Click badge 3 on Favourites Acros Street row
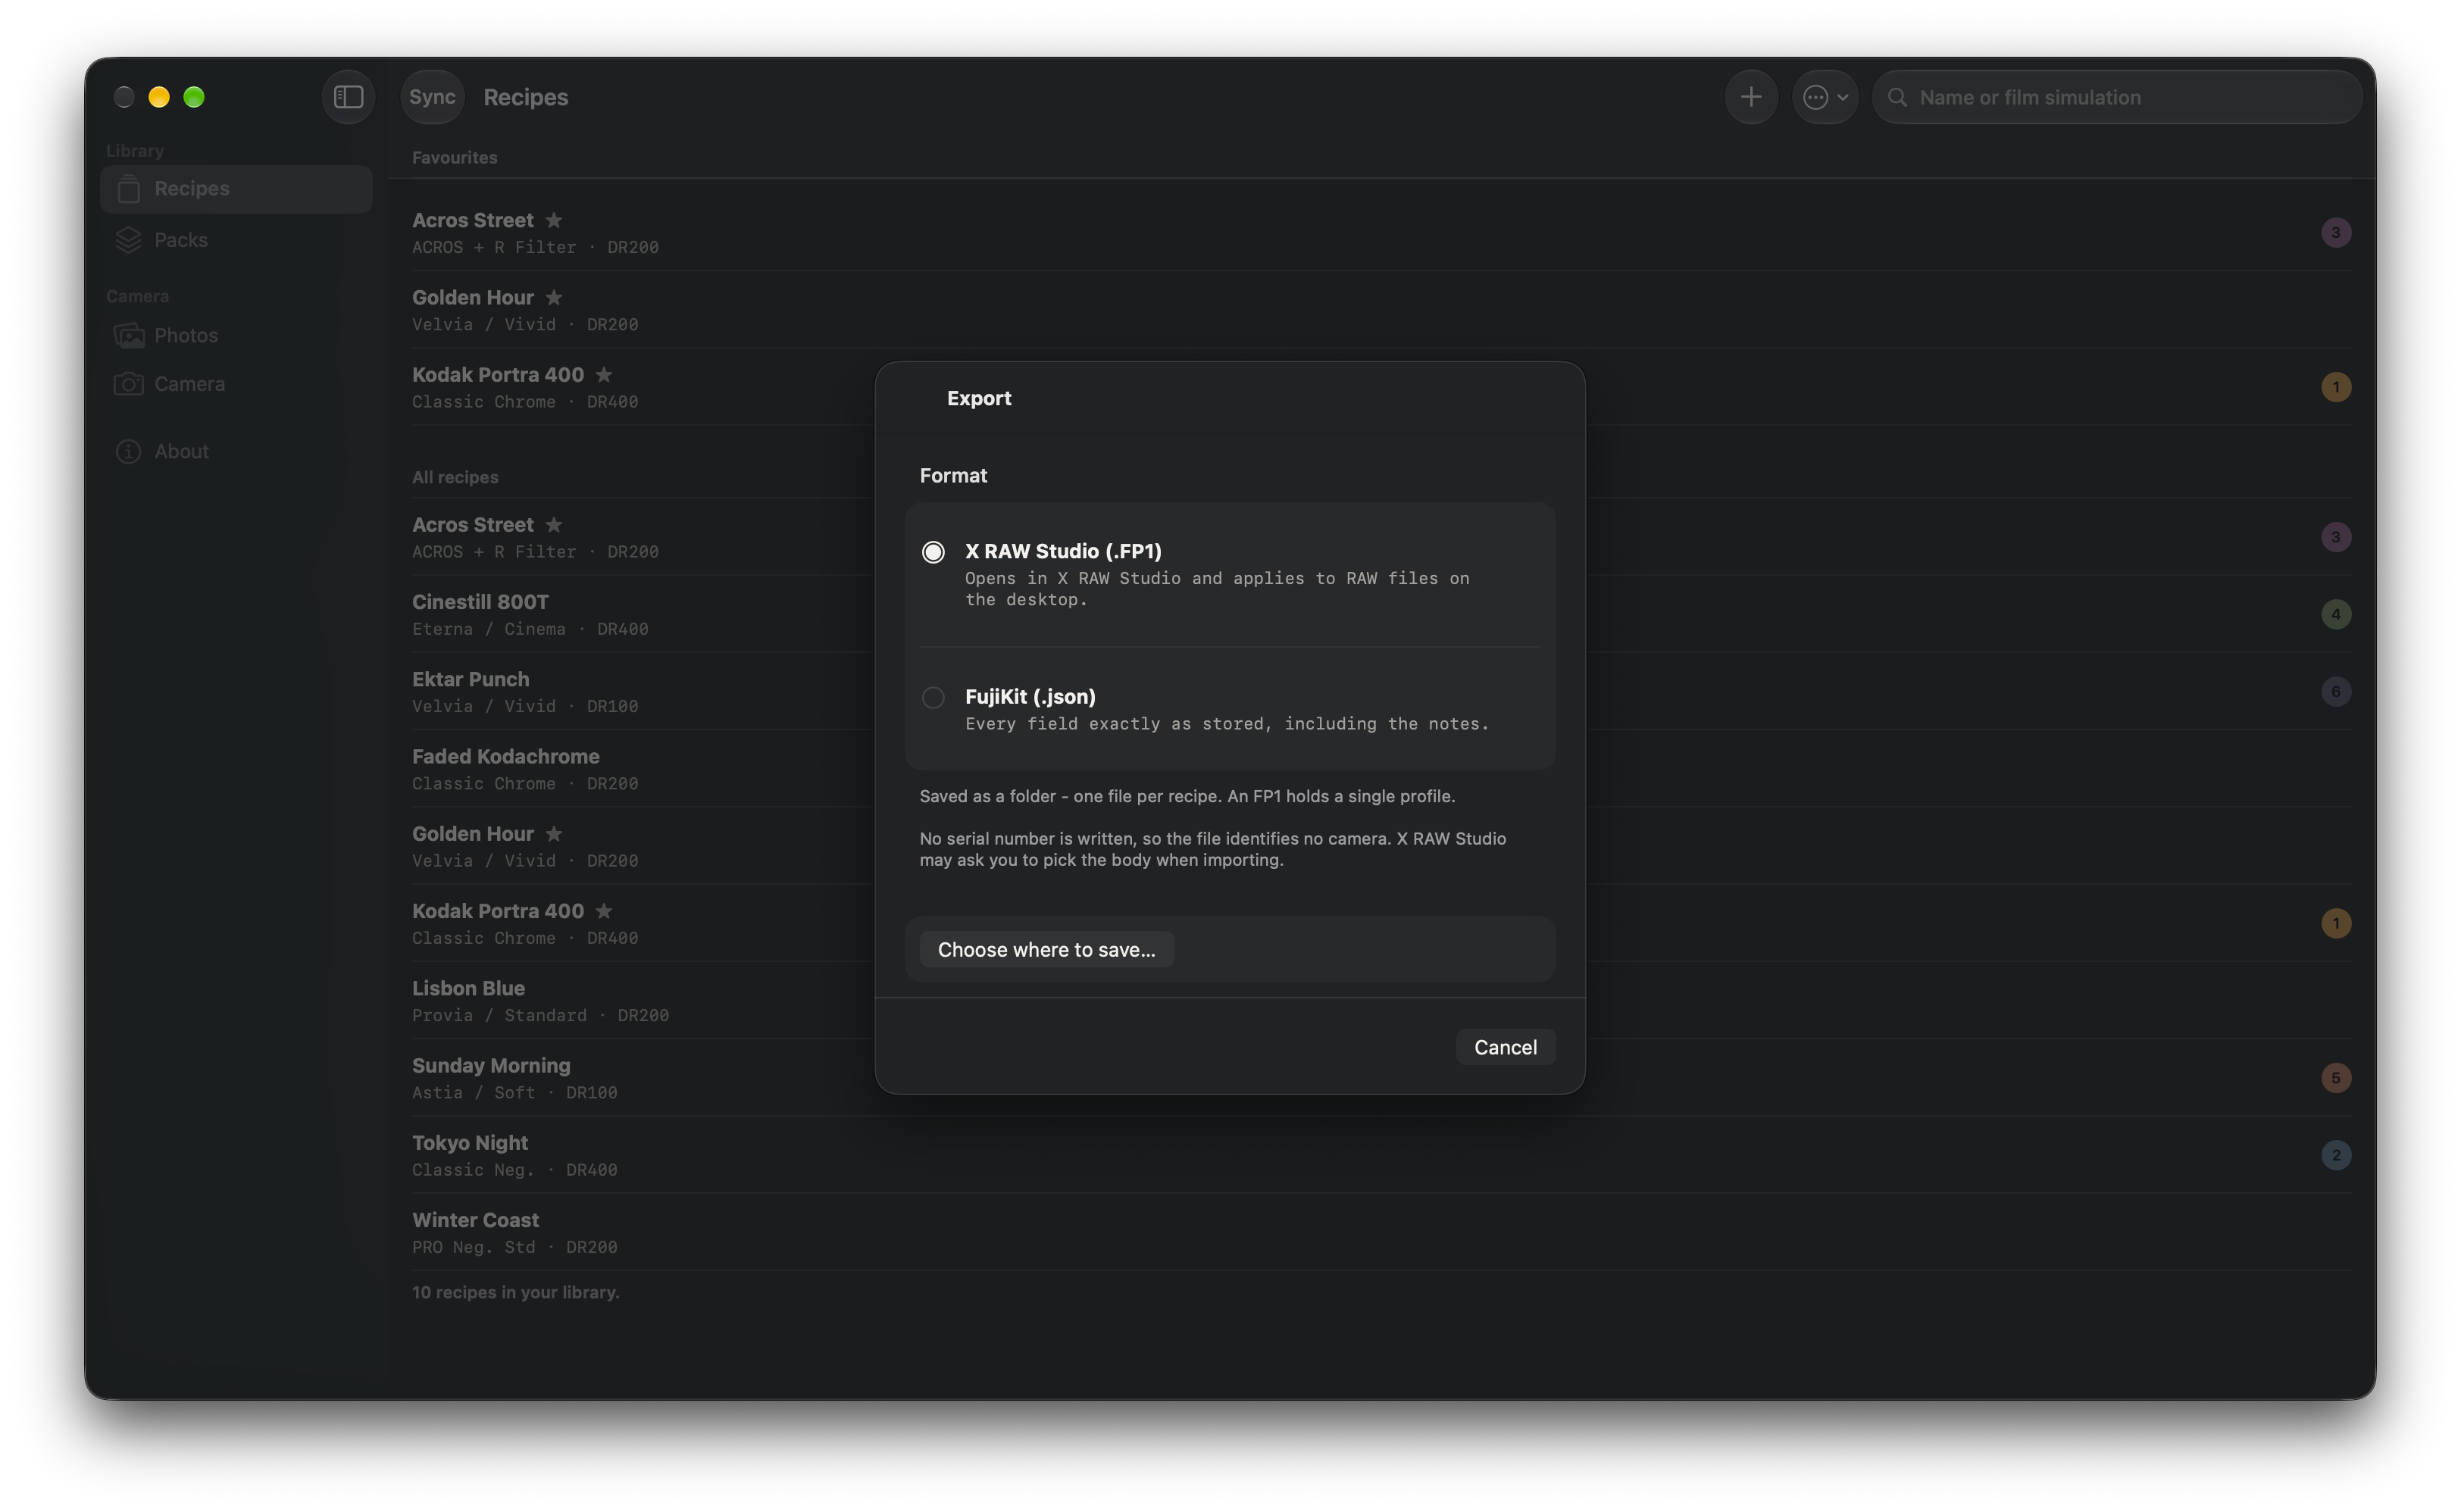 2335,232
